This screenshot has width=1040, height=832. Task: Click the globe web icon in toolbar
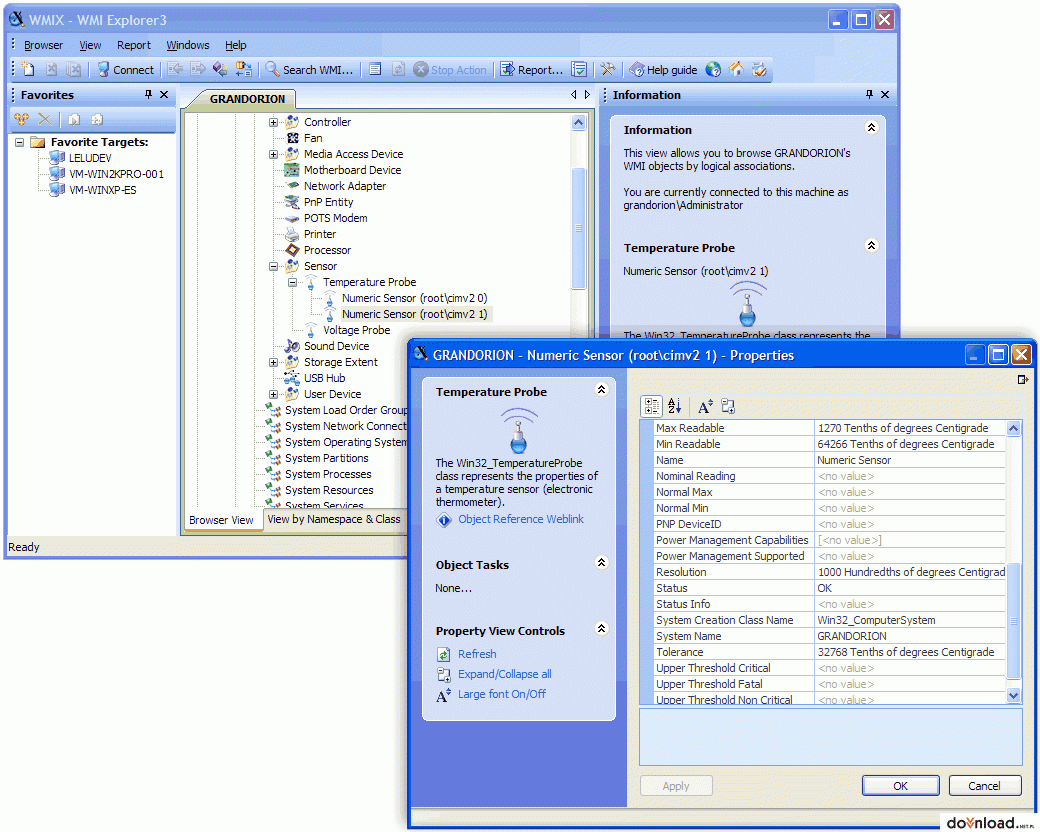(x=713, y=69)
